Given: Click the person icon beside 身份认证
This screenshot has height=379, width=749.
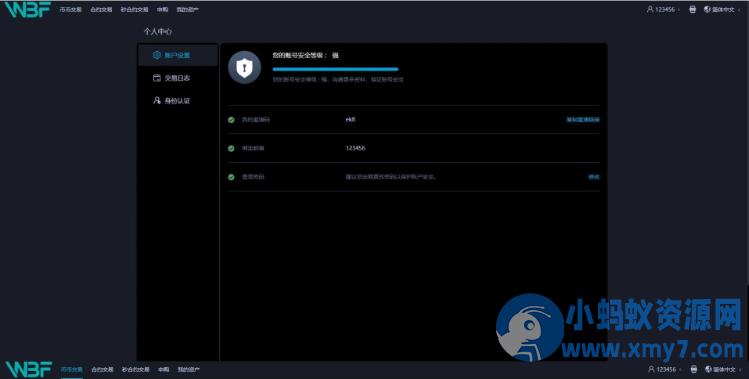Looking at the screenshot, I should [157, 100].
